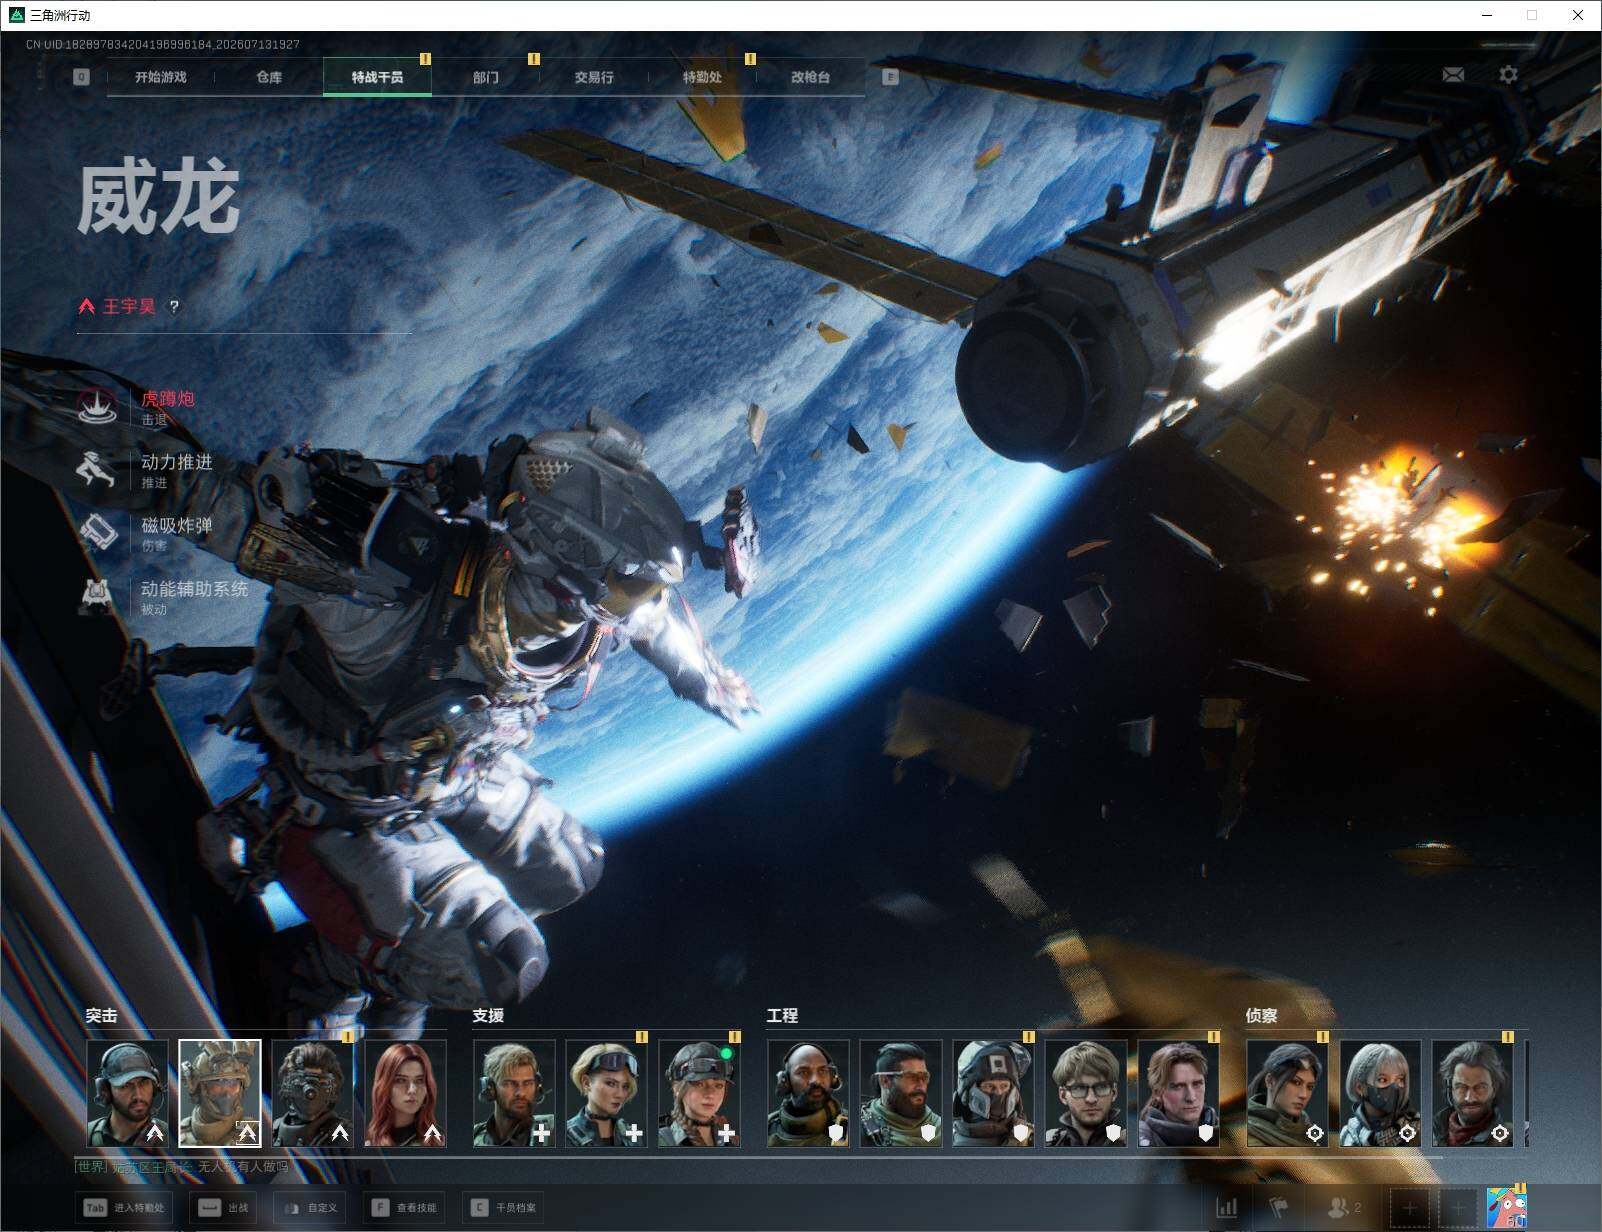This screenshot has height=1232, width=1602.
Task: Select the masked helmet engineer operator portrait
Action: 993,1093
